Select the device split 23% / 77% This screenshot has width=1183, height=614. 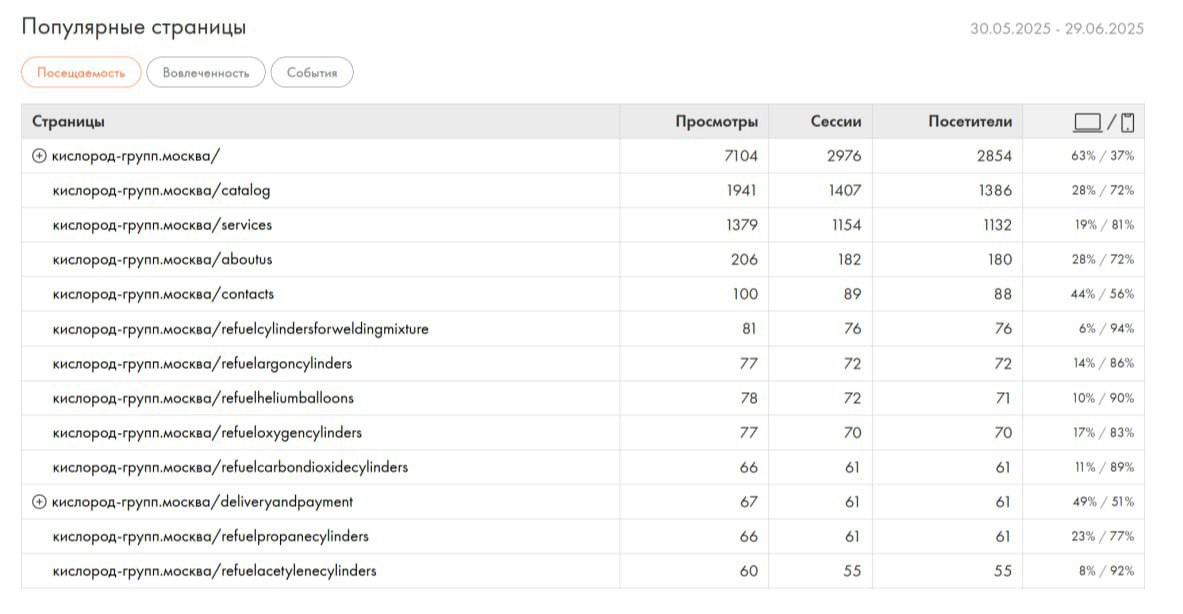coord(1102,537)
